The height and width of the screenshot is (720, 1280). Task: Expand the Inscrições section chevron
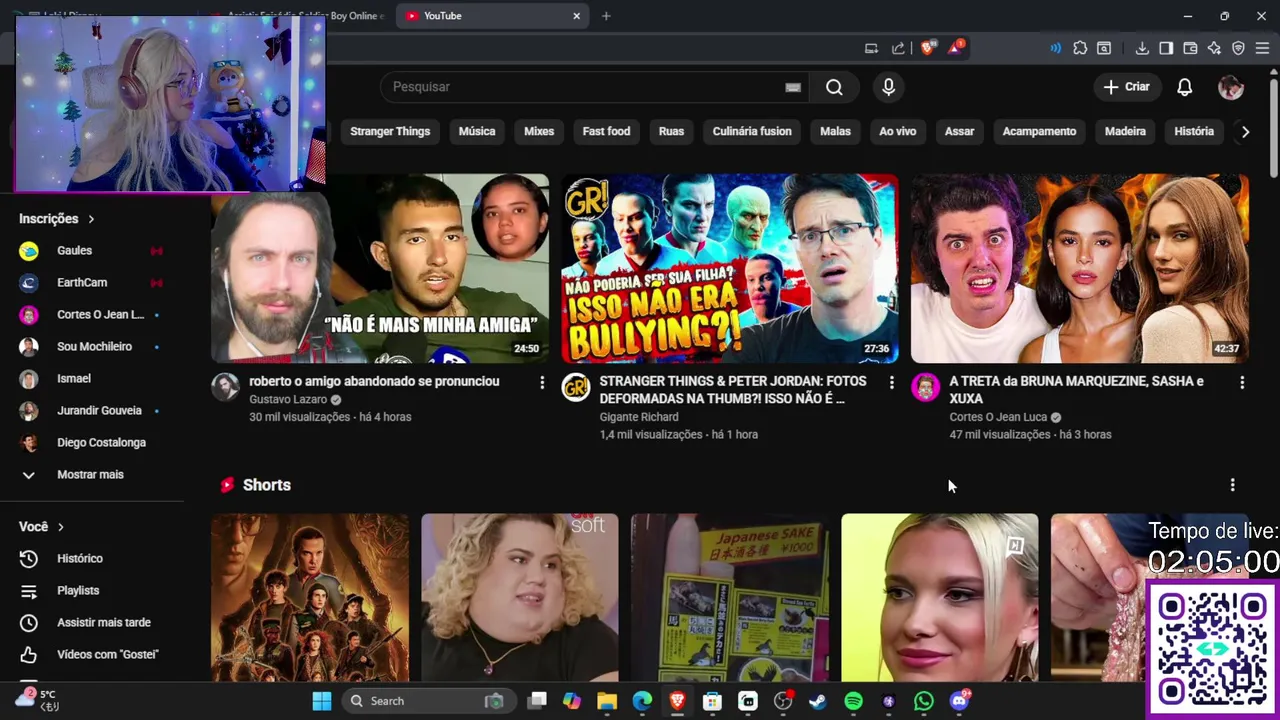point(91,219)
